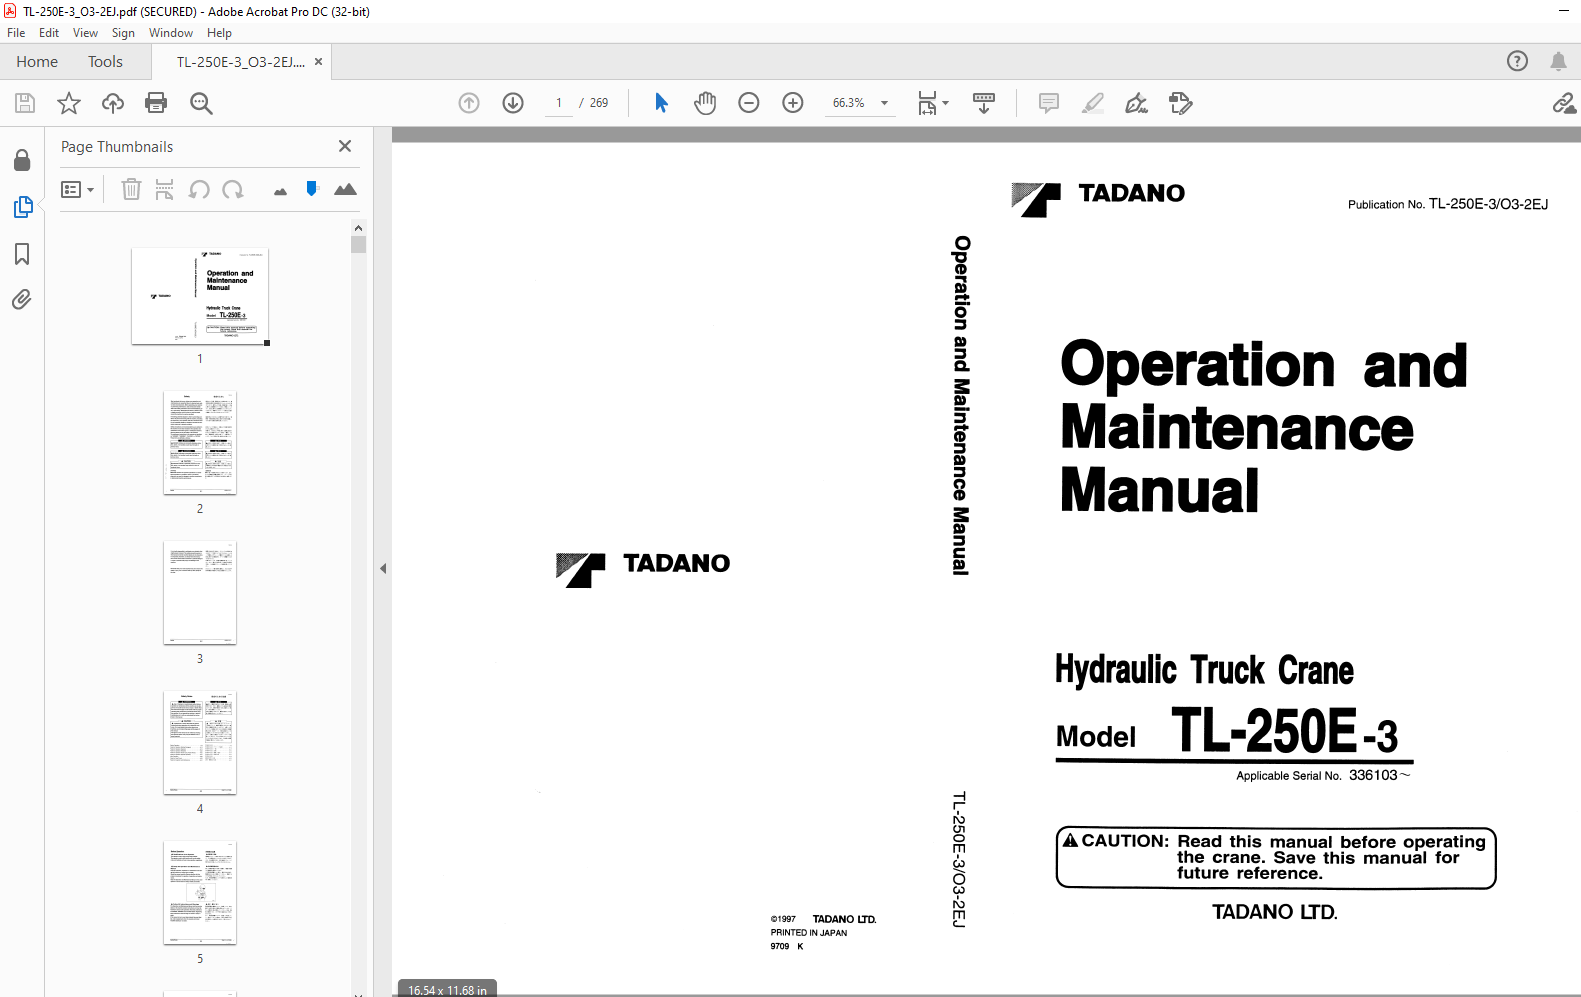Collapse the navigation pane arrow

(383, 568)
